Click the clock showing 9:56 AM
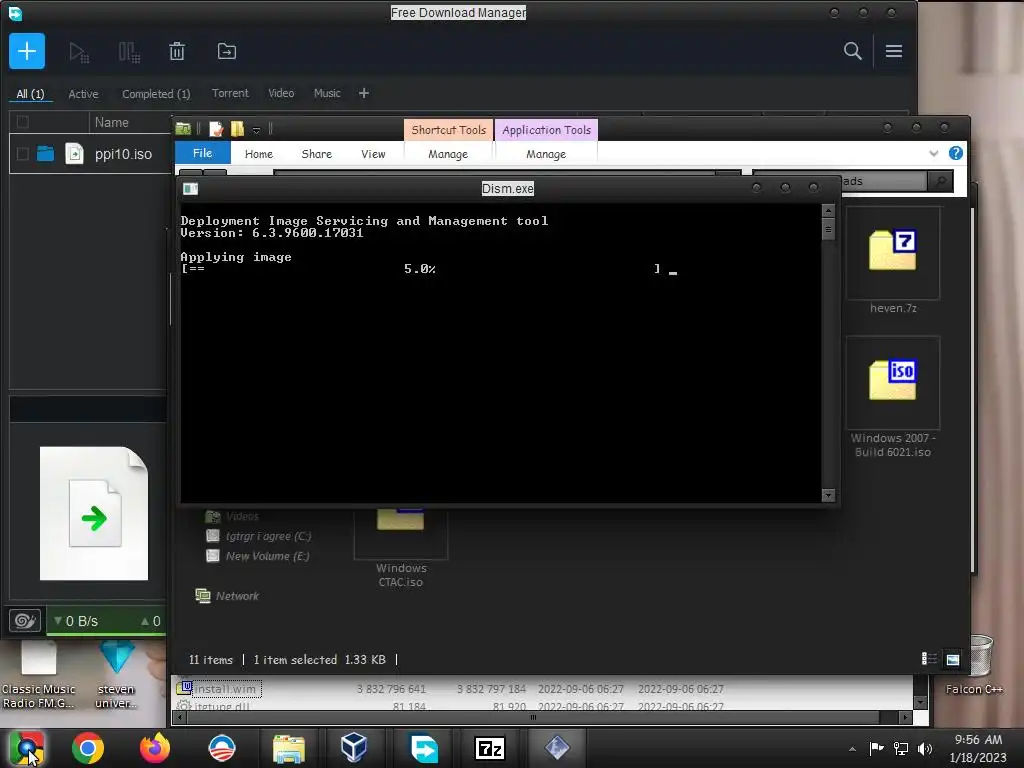 (978, 740)
